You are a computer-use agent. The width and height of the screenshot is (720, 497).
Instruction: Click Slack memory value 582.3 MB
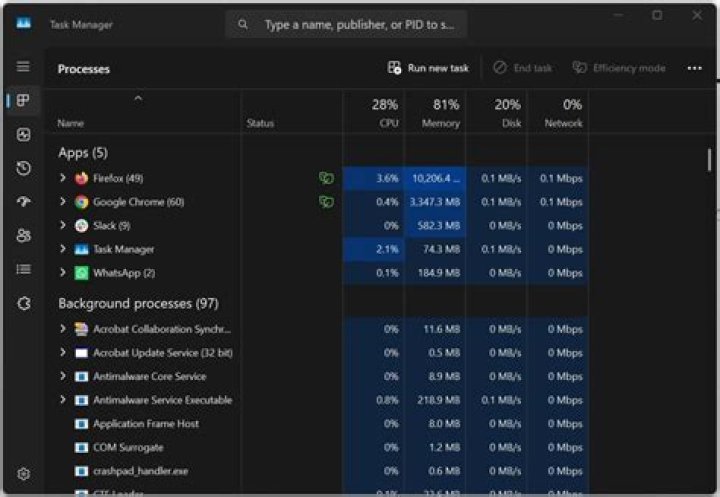tap(439, 226)
